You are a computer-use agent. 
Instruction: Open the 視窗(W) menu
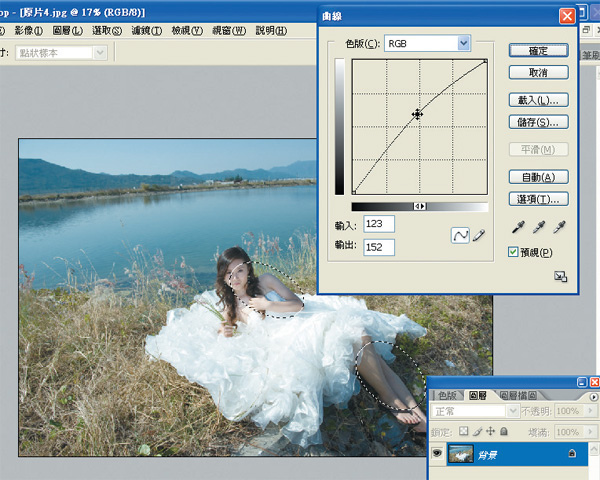(229, 31)
